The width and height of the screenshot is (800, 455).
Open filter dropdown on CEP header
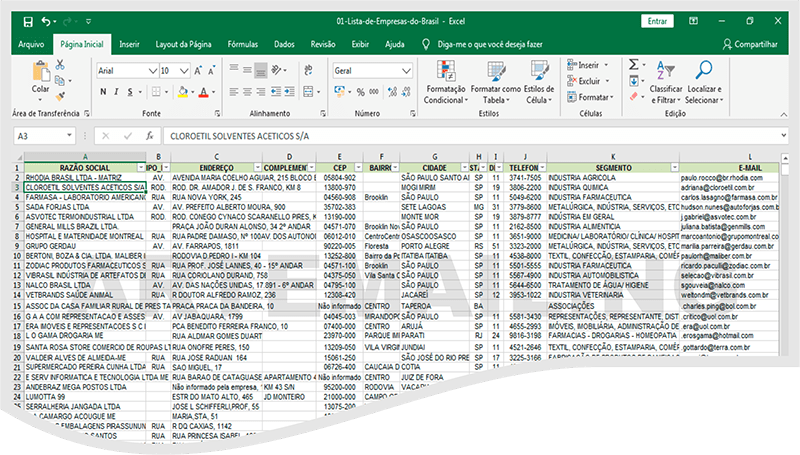pyautogui.click(x=358, y=168)
